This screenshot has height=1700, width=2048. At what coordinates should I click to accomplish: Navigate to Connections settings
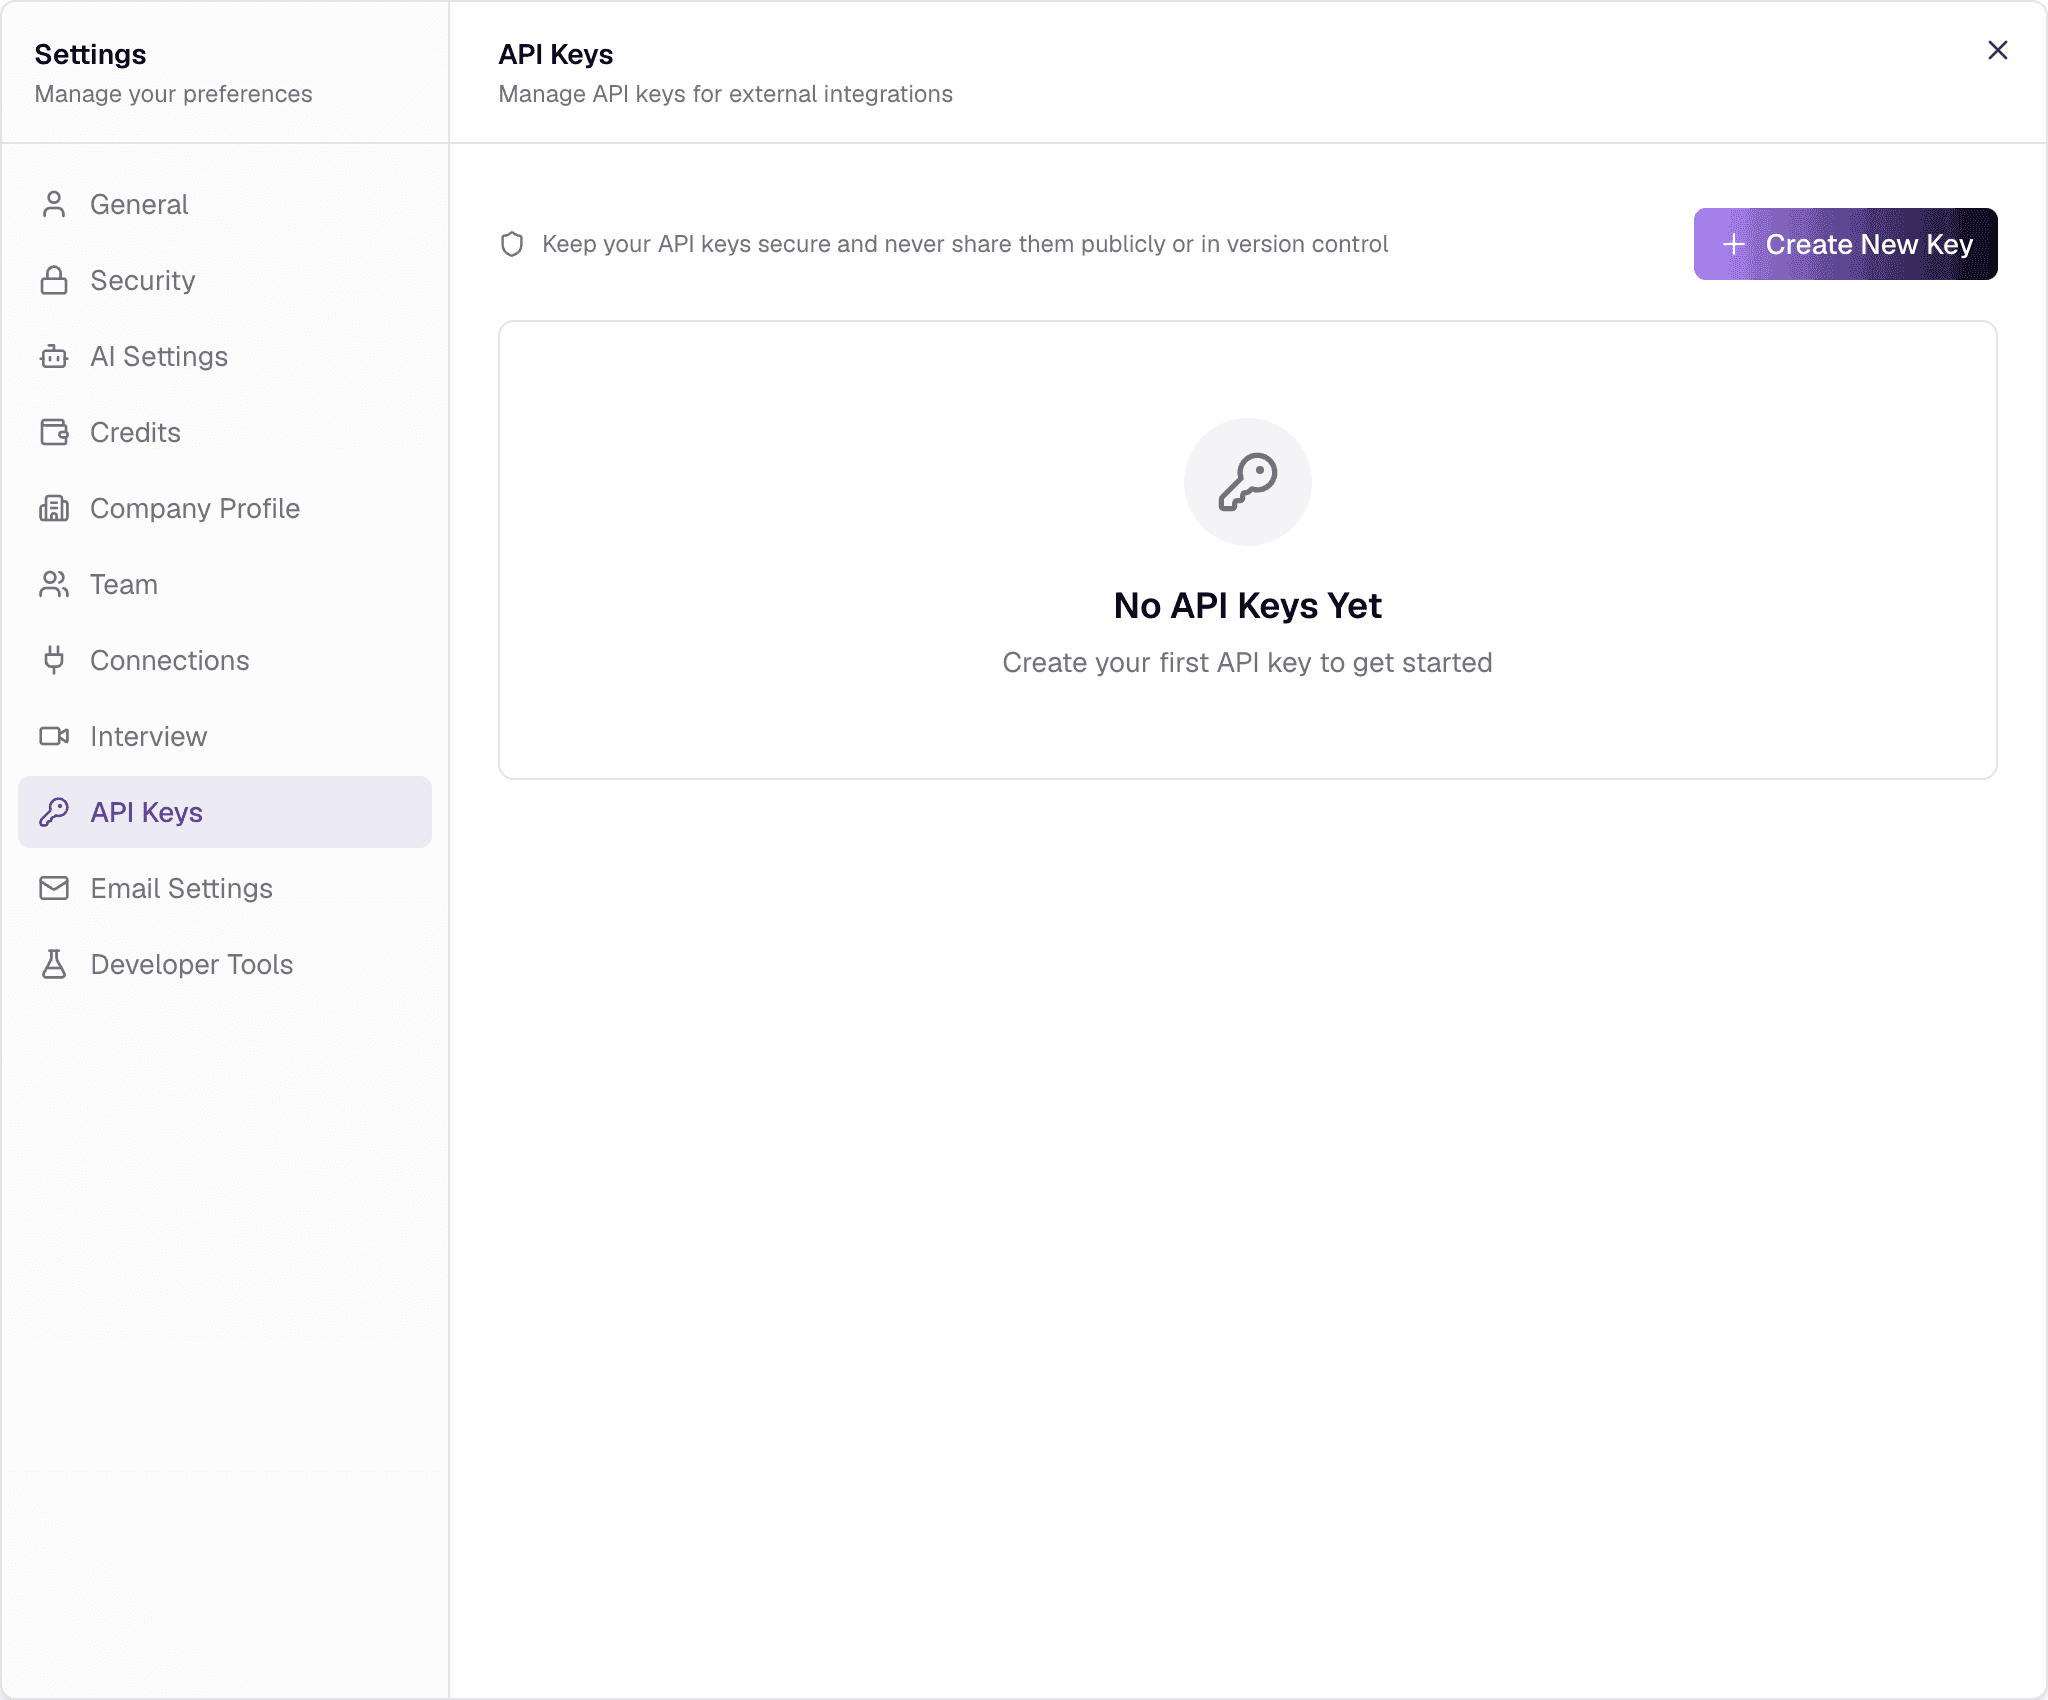tap(225, 660)
